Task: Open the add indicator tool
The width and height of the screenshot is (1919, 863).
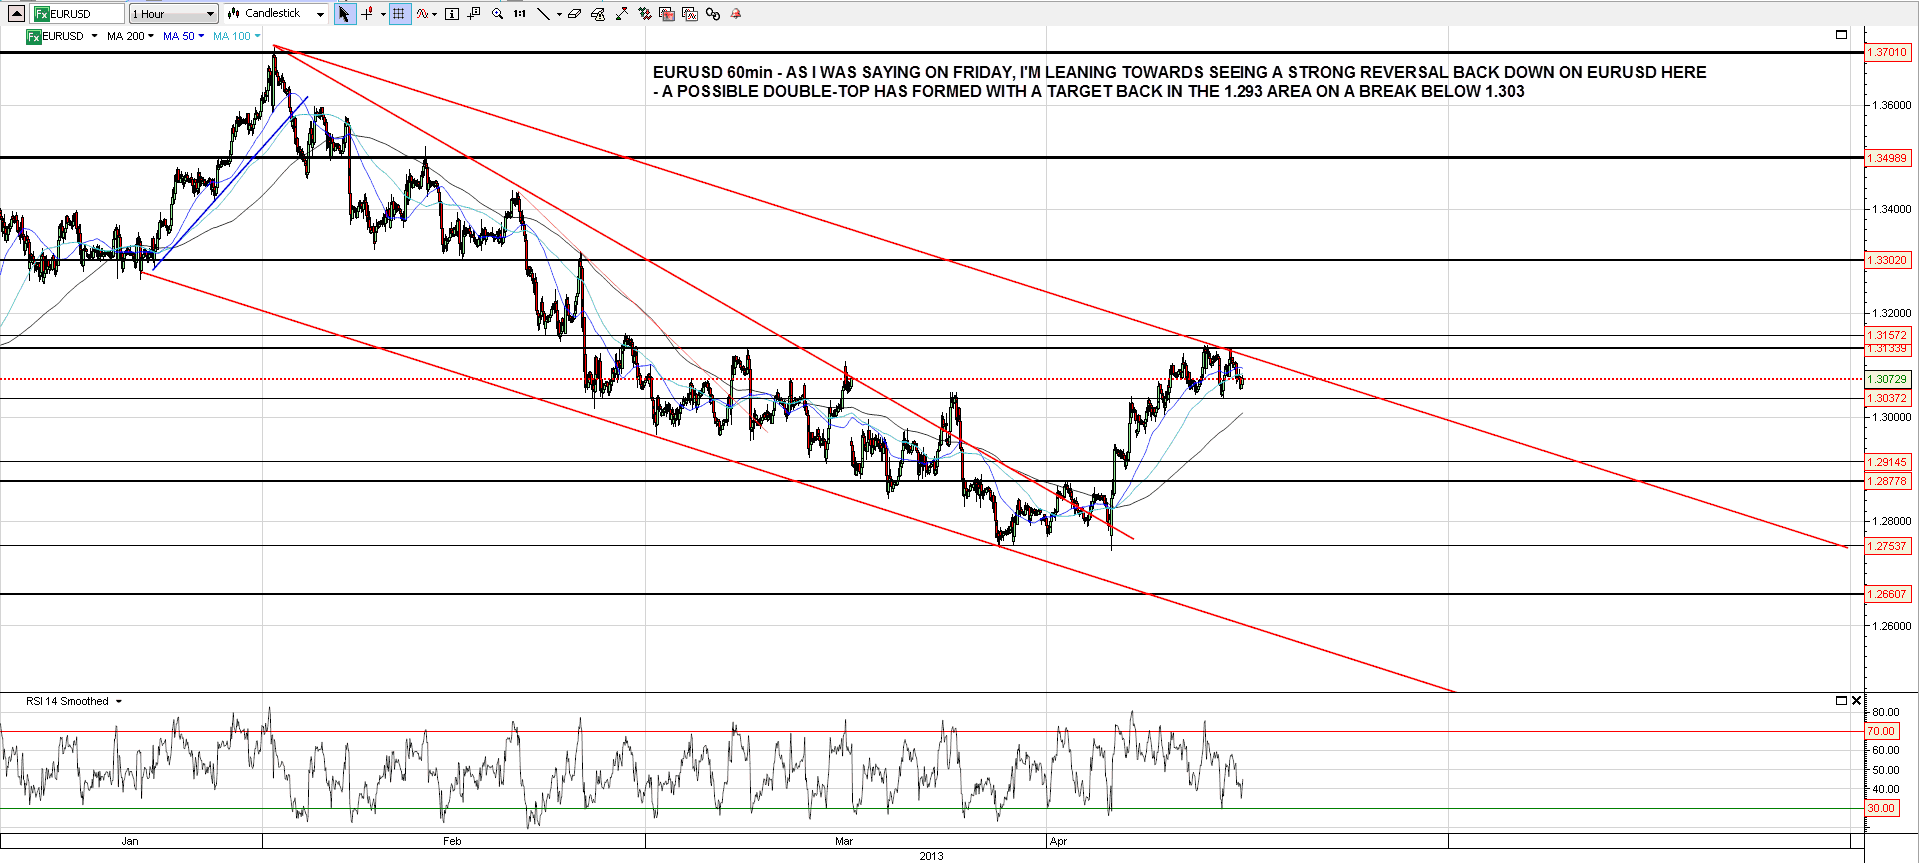Action: tap(424, 14)
